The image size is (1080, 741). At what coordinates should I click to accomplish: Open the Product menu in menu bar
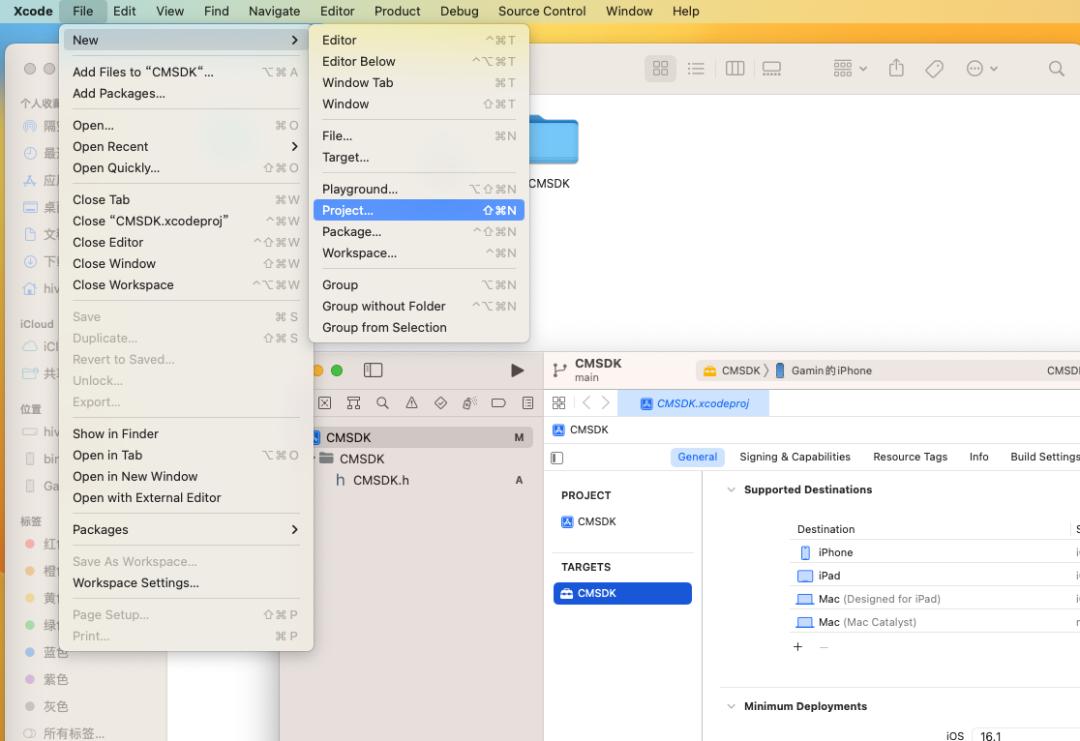[x=397, y=11]
